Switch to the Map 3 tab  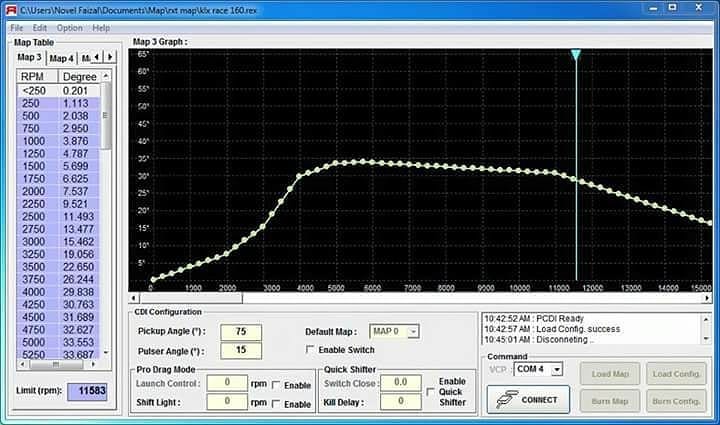click(x=29, y=57)
